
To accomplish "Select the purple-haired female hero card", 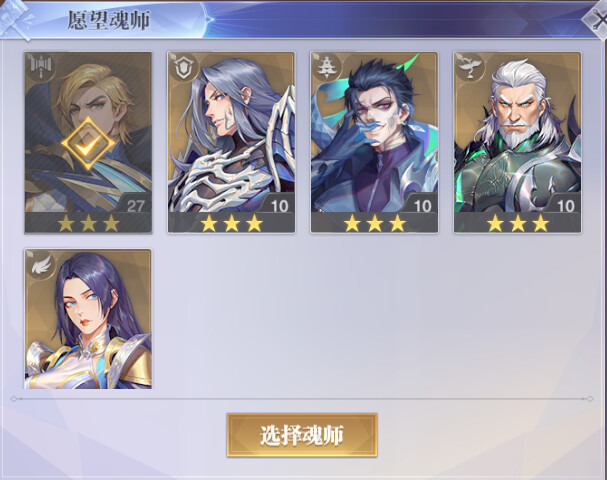I will (88, 319).
